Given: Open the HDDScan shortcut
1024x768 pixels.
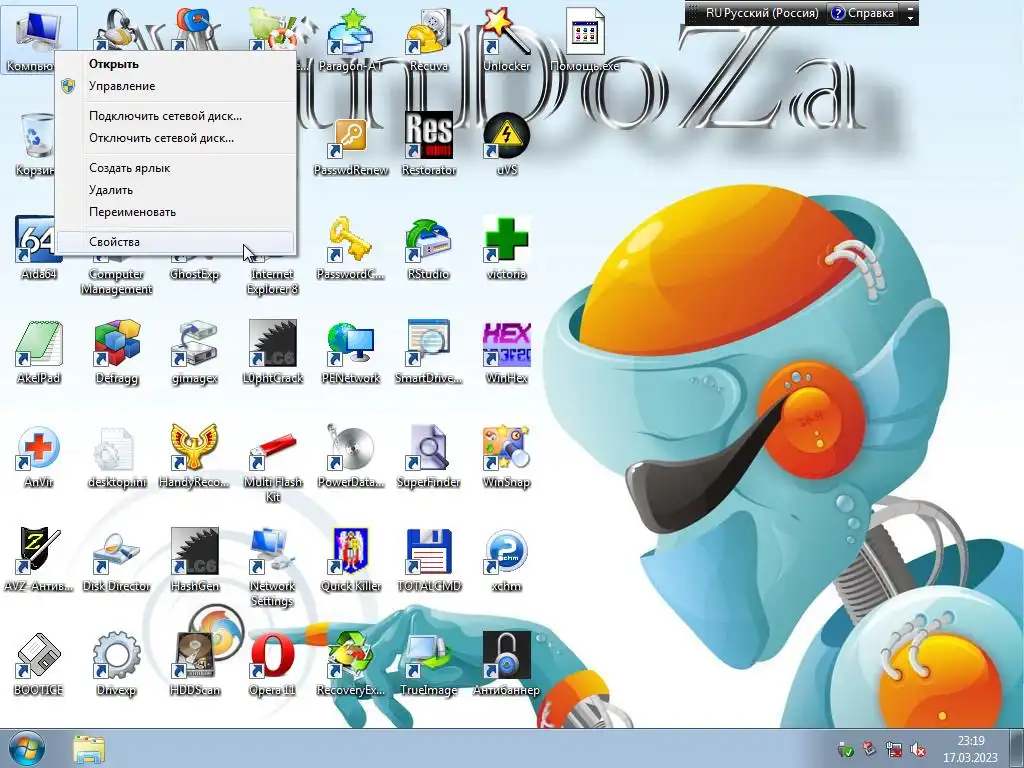Looking at the screenshot, I should click(195, 665).
